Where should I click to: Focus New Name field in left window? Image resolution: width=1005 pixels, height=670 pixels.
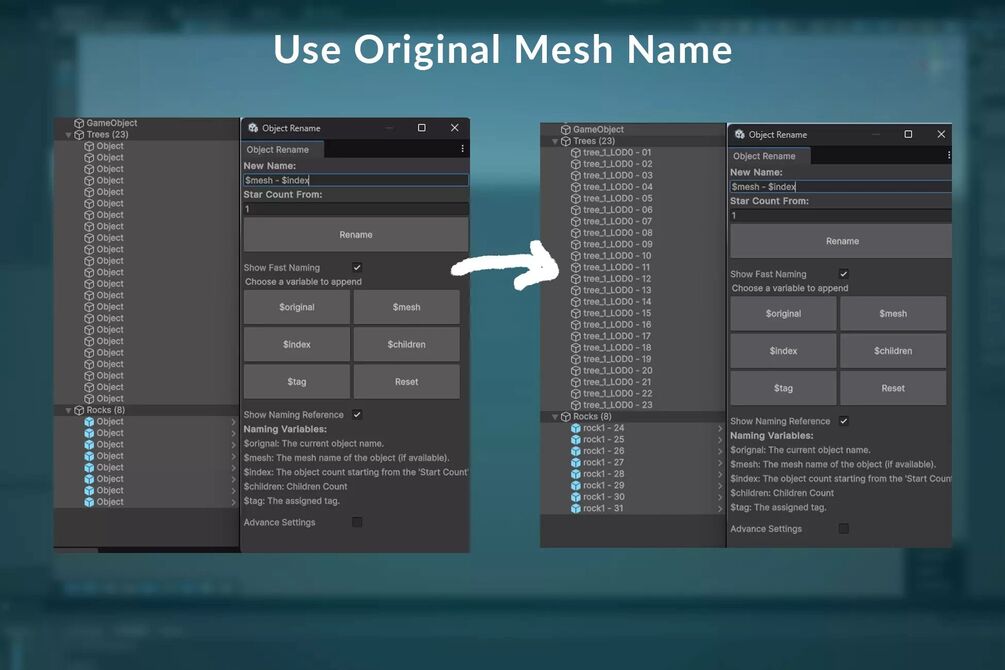click(356, 180)
